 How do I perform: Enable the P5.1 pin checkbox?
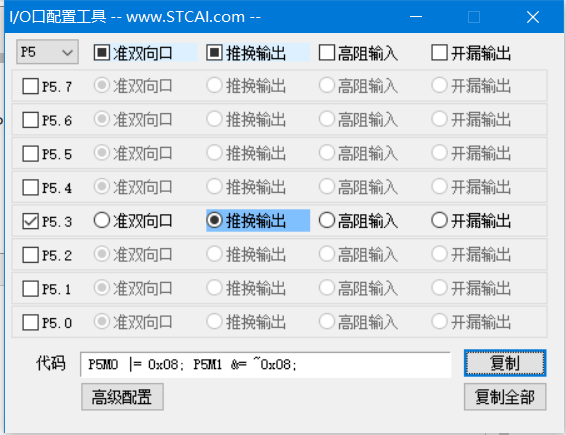(30, 288)
